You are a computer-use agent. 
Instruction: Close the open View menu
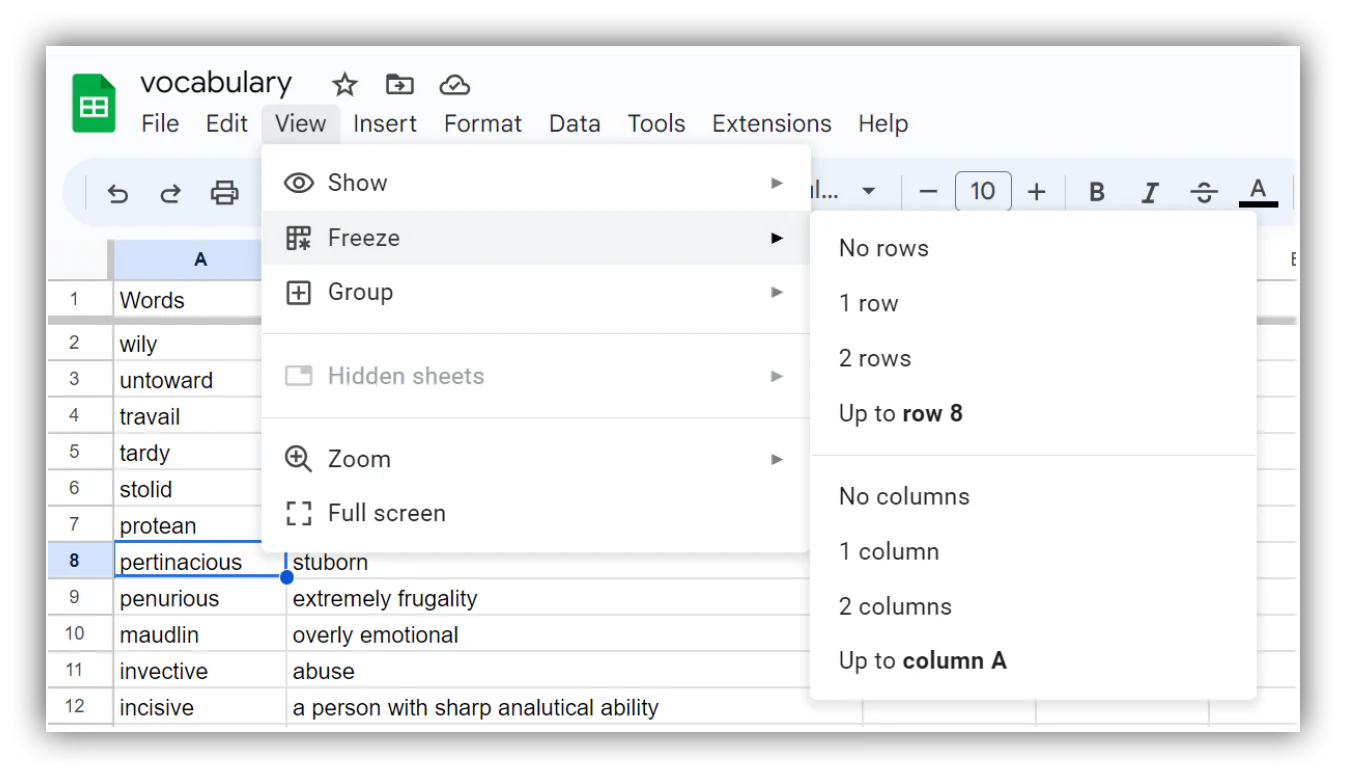(301, 124)
